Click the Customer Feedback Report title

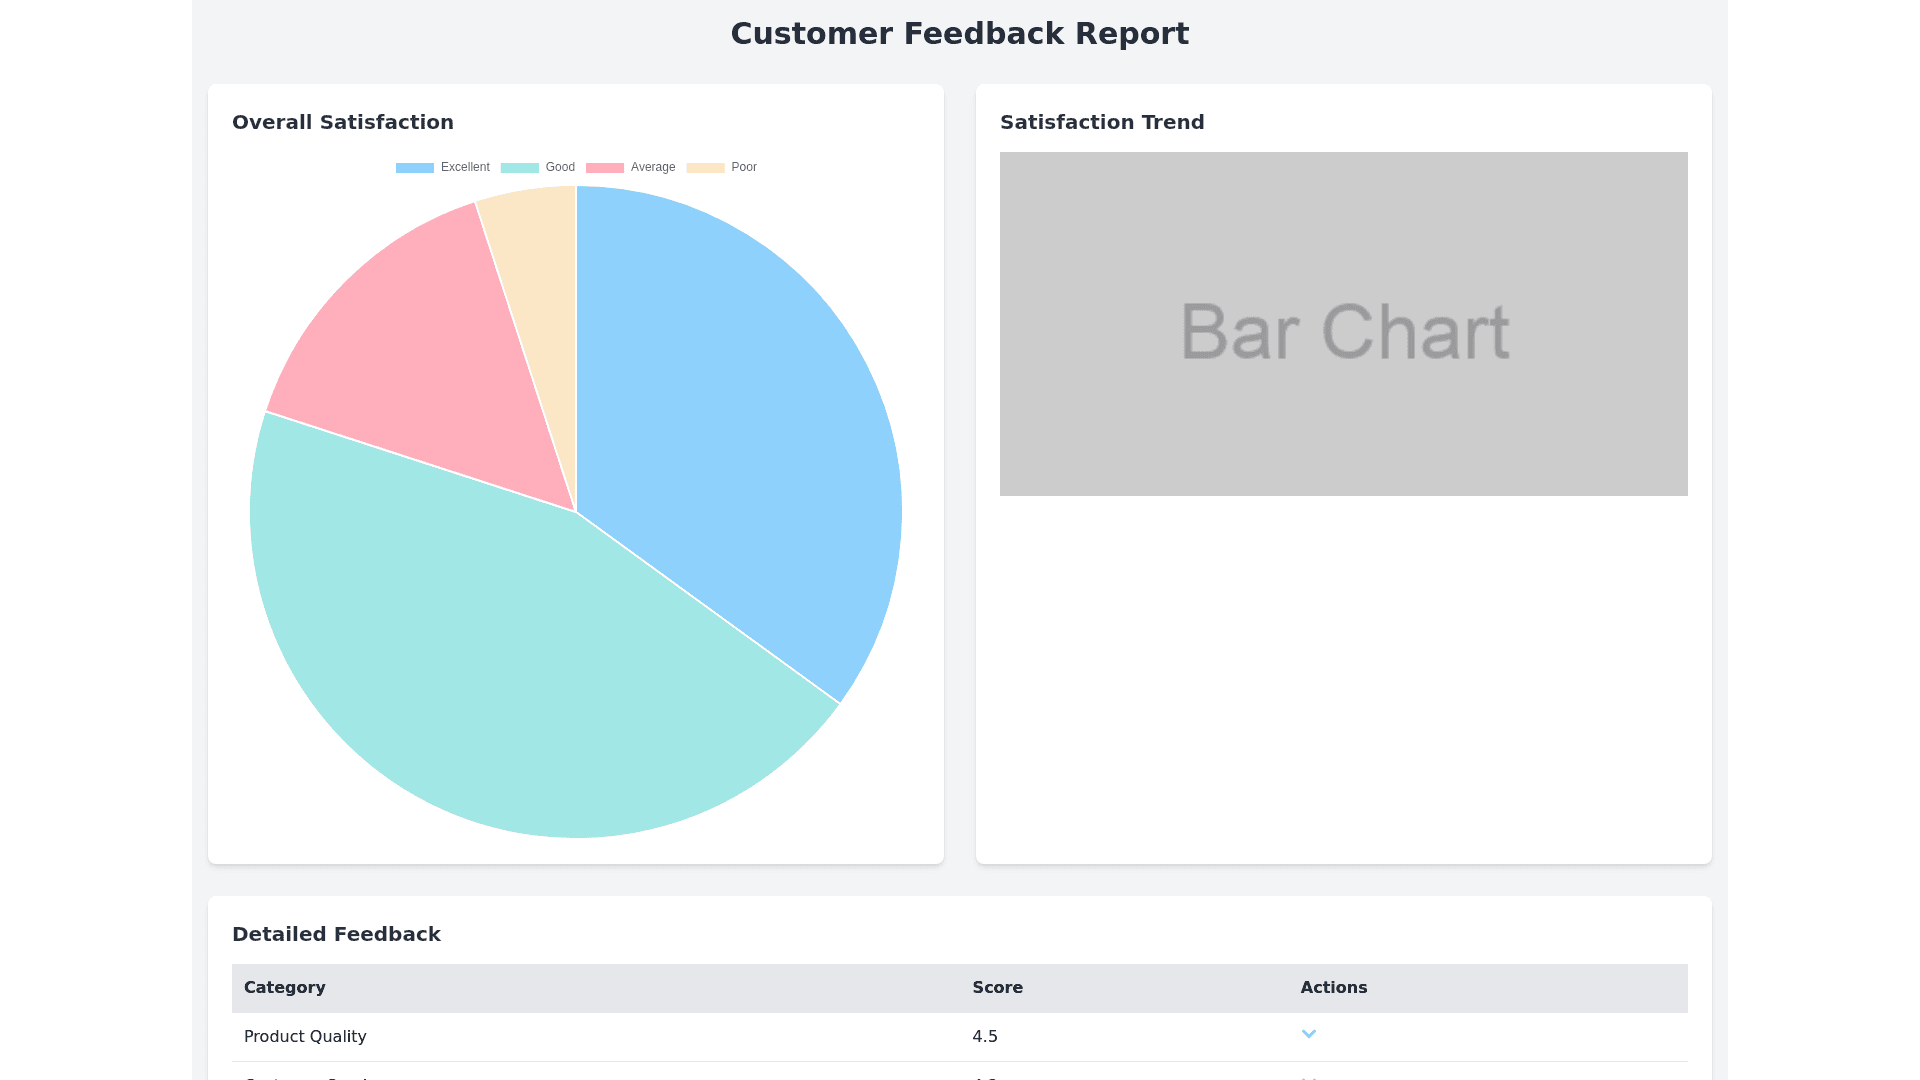pos(959,34)
